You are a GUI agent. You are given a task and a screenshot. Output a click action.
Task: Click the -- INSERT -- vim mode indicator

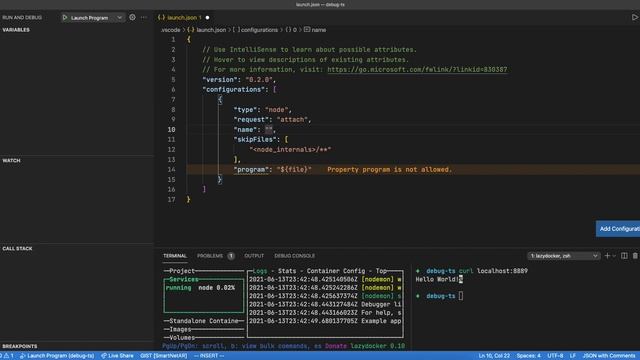(x=209, y=356)
